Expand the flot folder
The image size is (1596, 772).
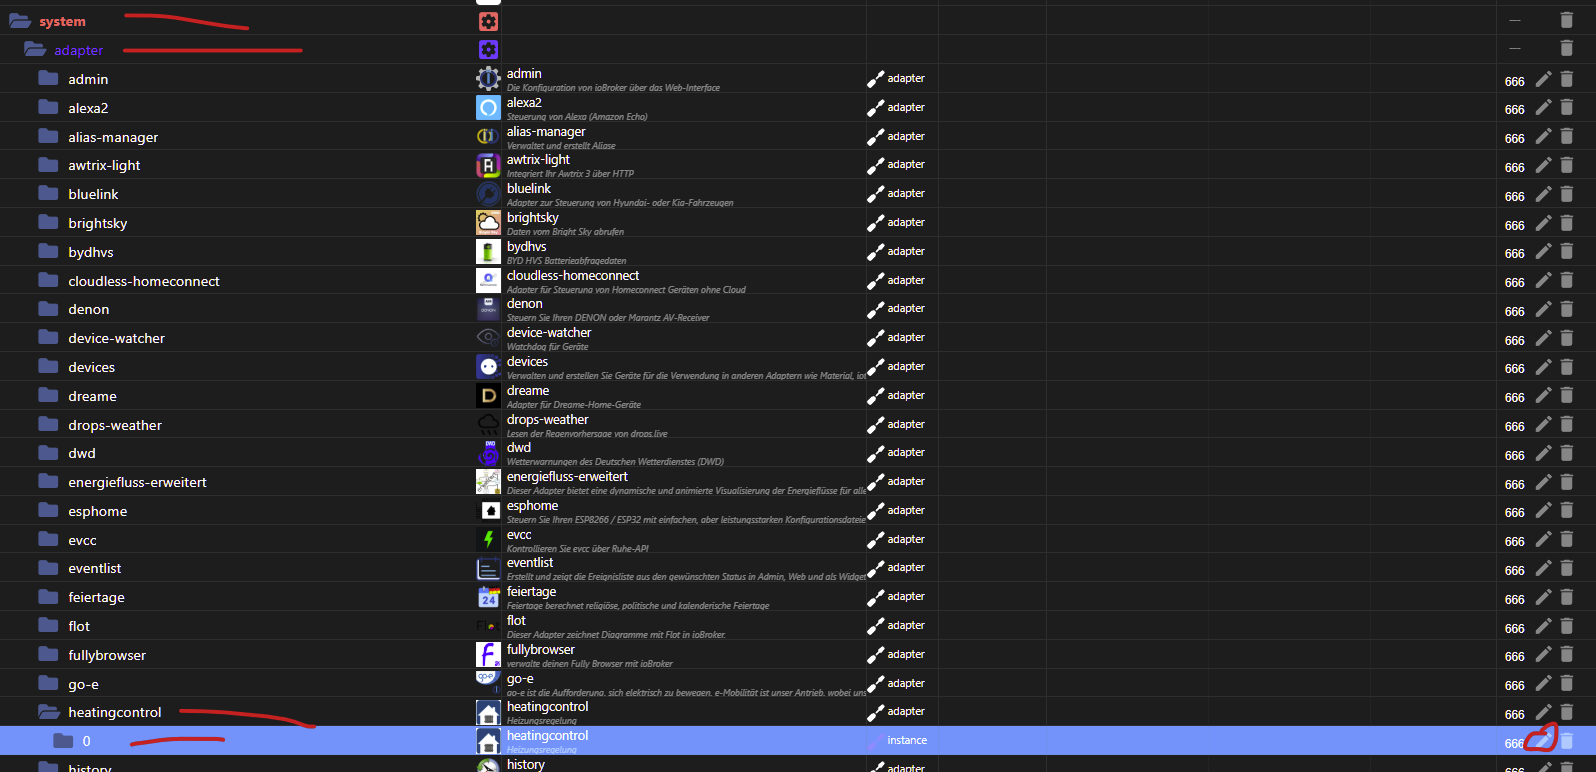point(48,625)
